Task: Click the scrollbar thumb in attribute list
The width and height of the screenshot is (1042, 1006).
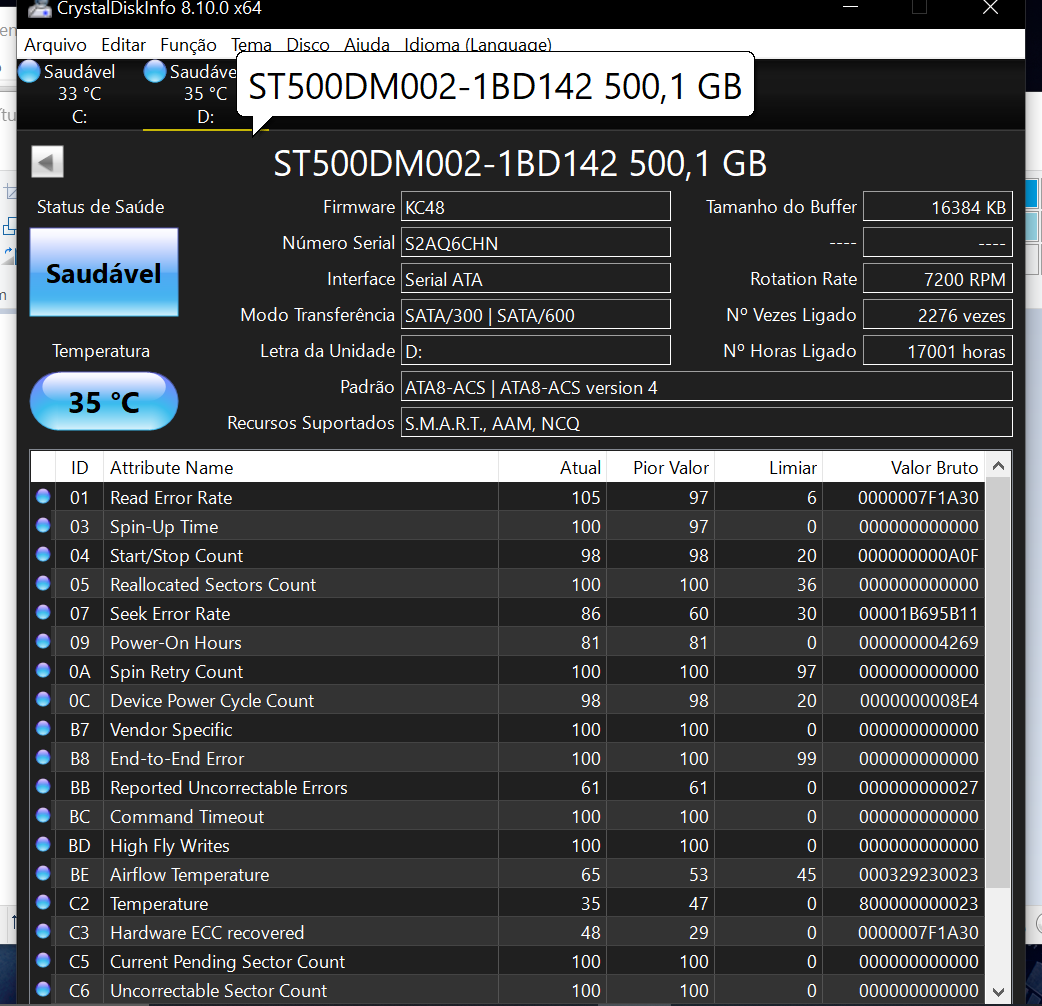Action: pos(997,684)
